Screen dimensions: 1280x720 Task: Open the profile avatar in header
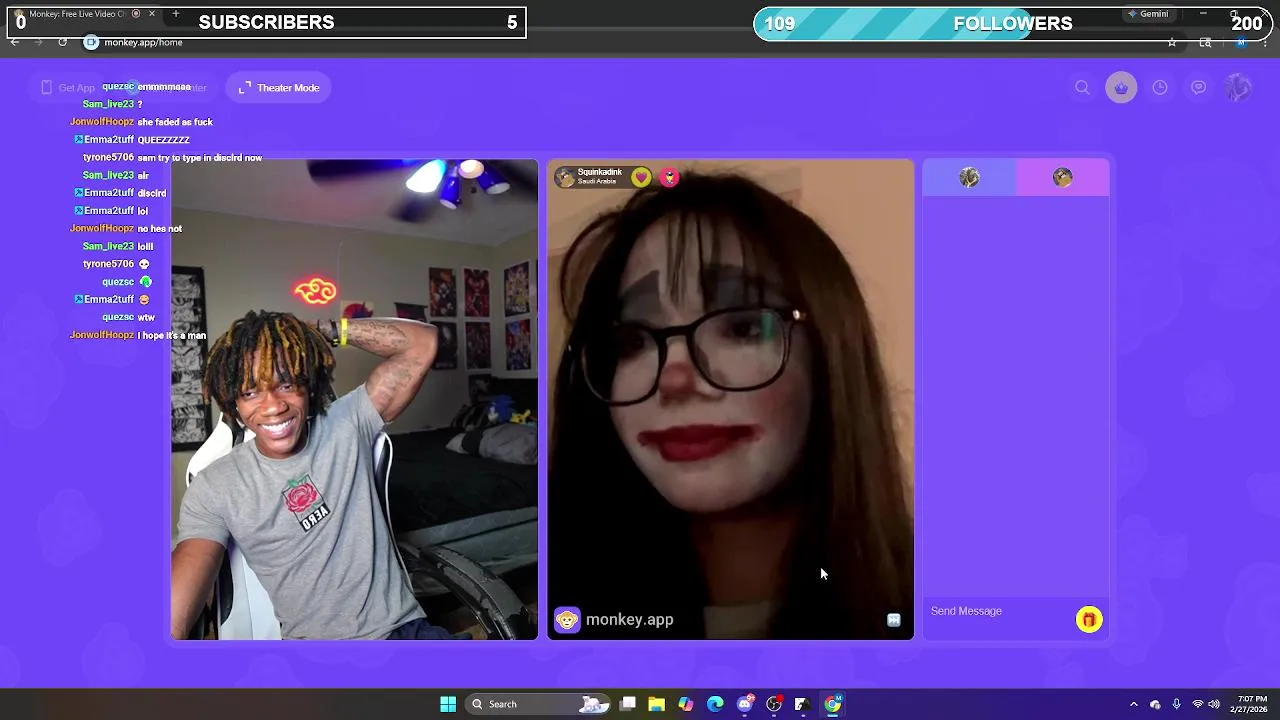(x=1238, y=88)
